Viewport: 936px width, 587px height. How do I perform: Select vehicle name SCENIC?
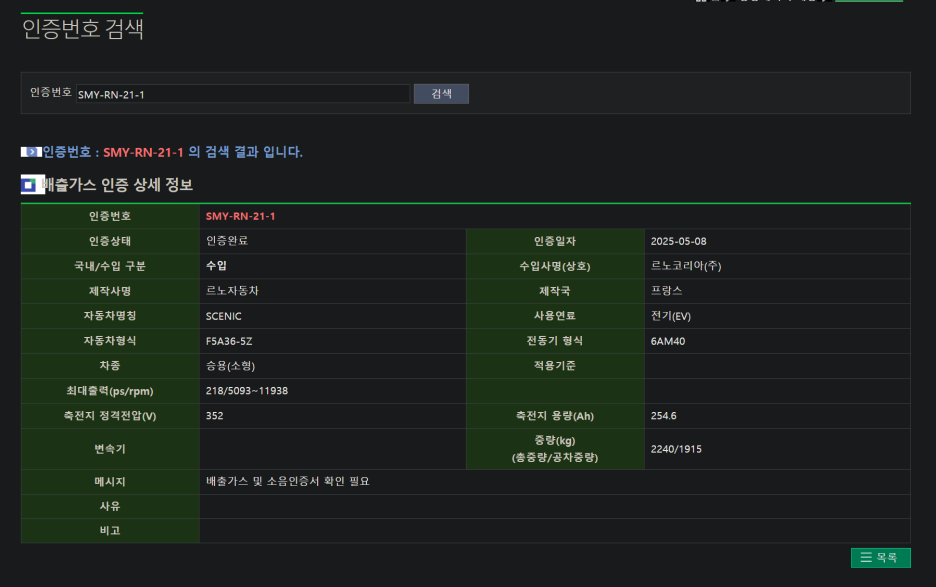[224, 316]
